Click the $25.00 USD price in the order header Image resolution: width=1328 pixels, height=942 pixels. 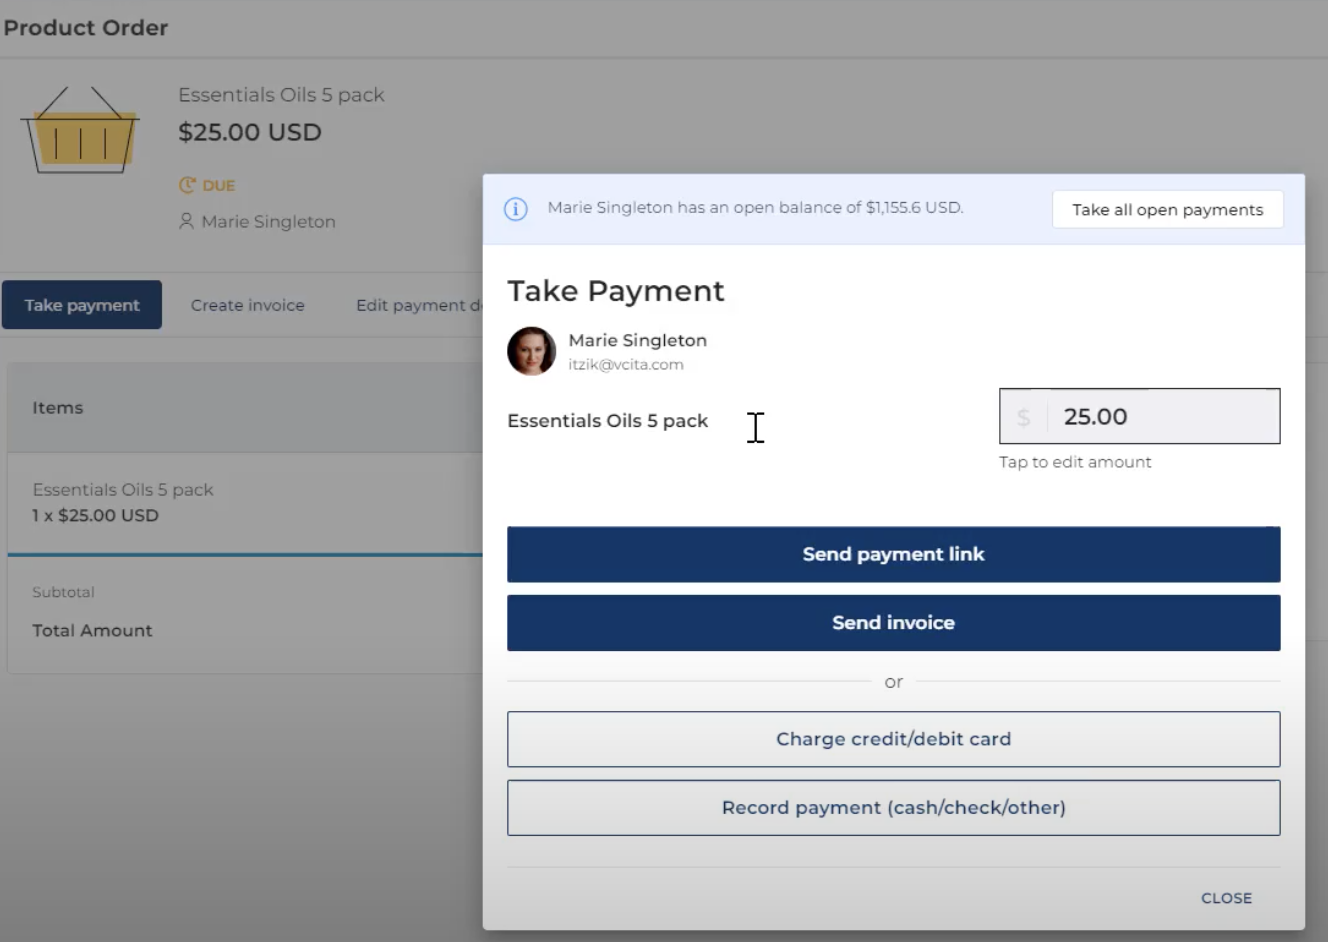[250, 132]
